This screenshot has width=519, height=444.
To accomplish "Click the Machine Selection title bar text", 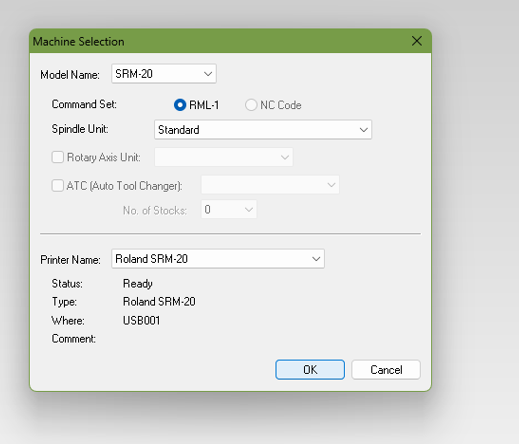I will pos(79,42).
